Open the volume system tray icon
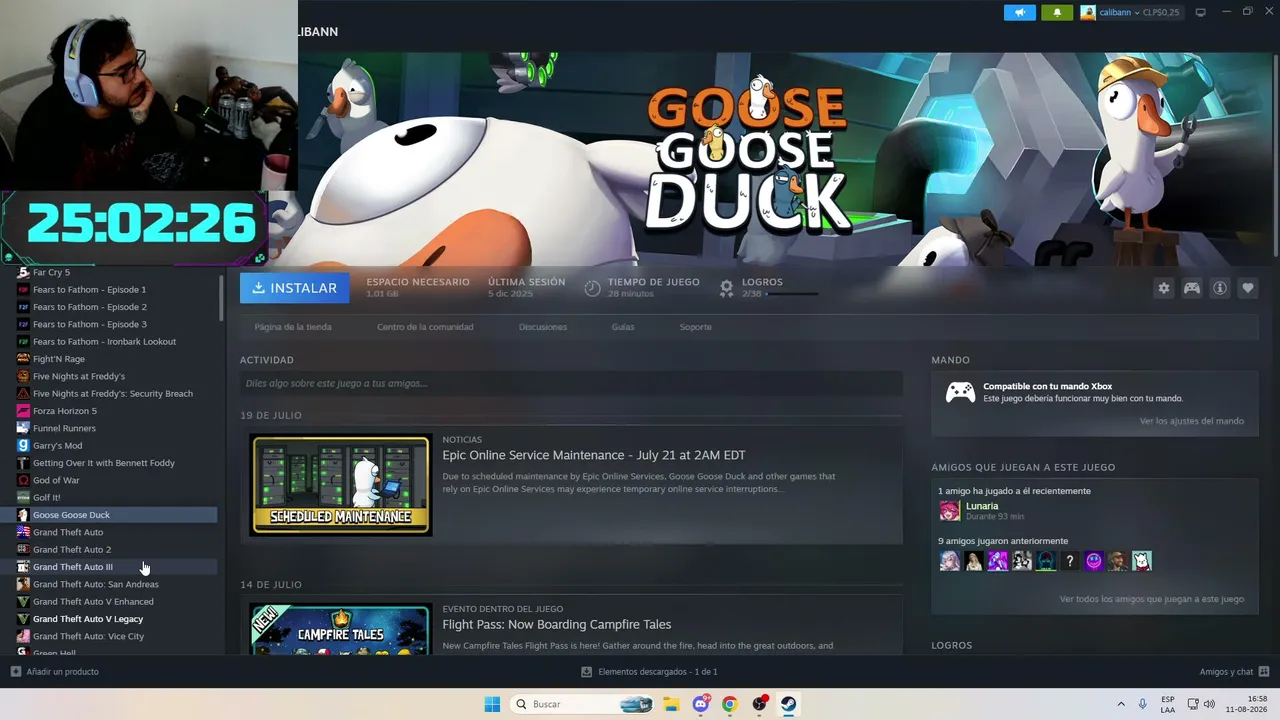 pos(1210,704)
